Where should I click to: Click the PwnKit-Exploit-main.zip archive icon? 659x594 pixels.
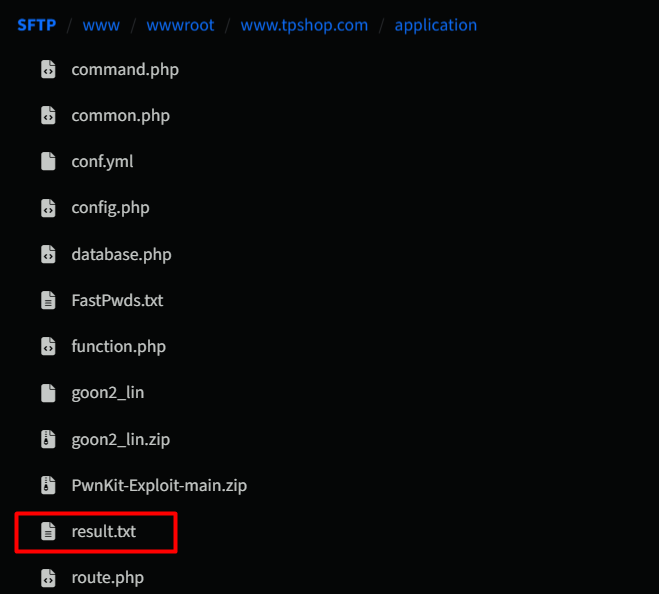pyautogui.click(x=47, y=486)
